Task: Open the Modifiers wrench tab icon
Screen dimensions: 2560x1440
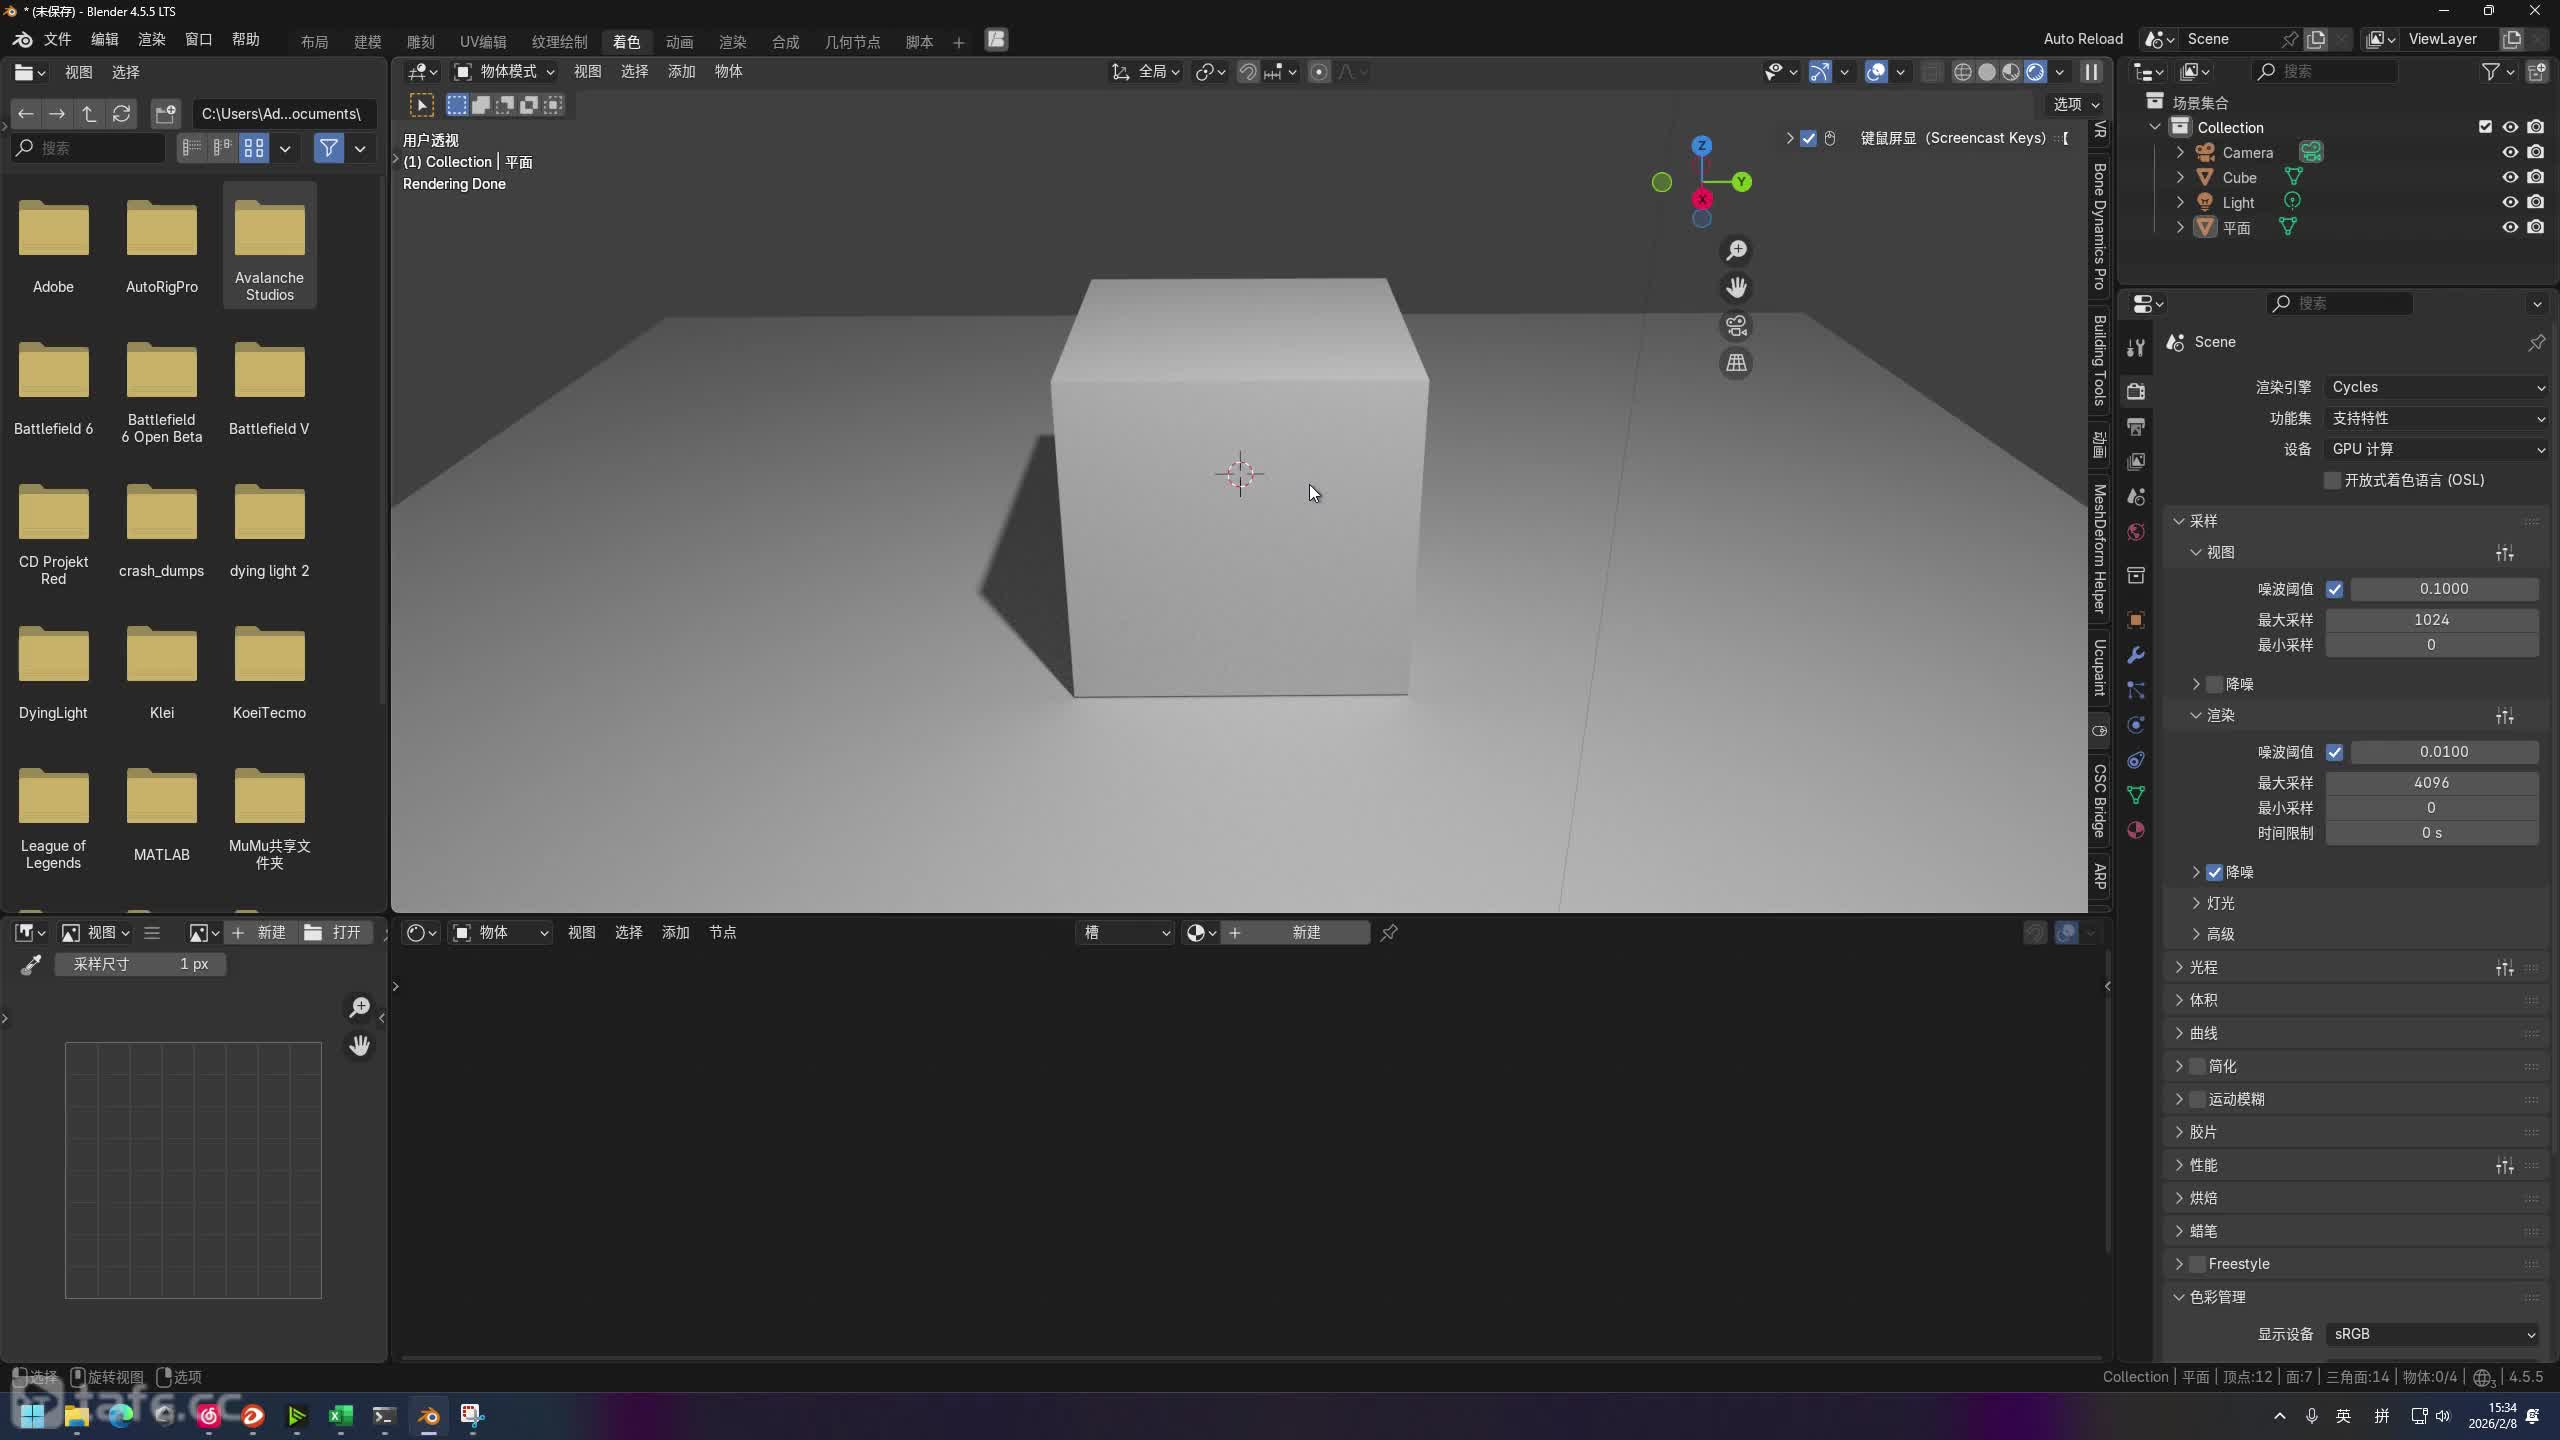Action: [x=2136, y=655]
